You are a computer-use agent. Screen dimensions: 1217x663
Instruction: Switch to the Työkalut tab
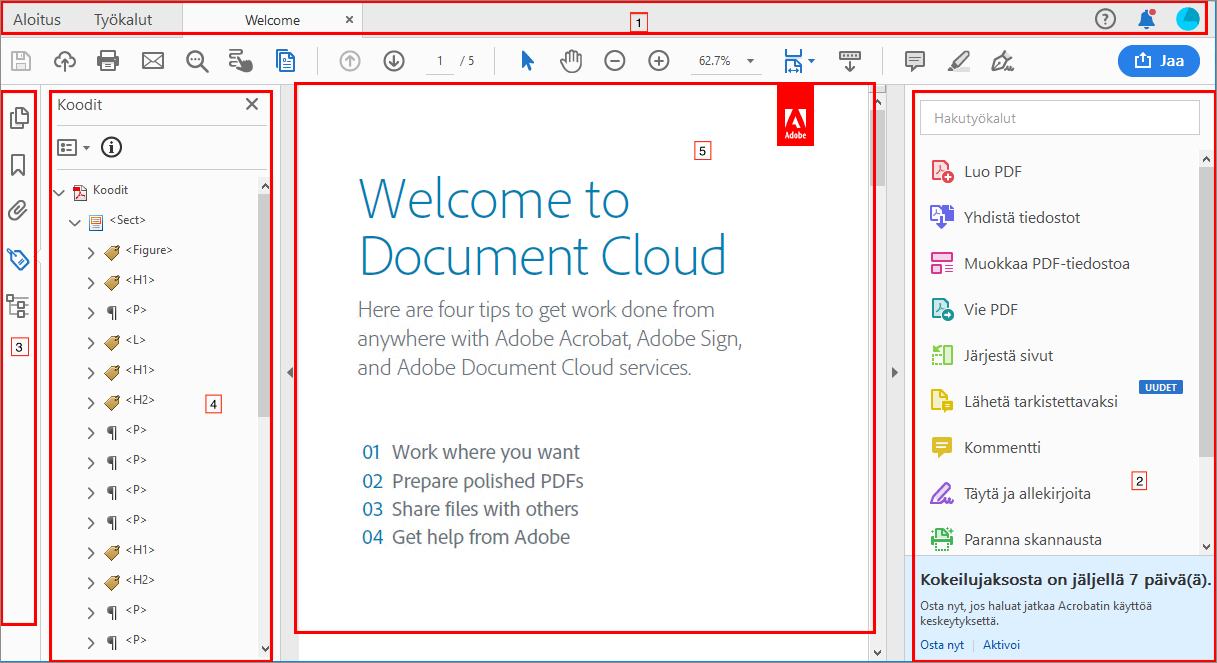click(x=122, y=19)
